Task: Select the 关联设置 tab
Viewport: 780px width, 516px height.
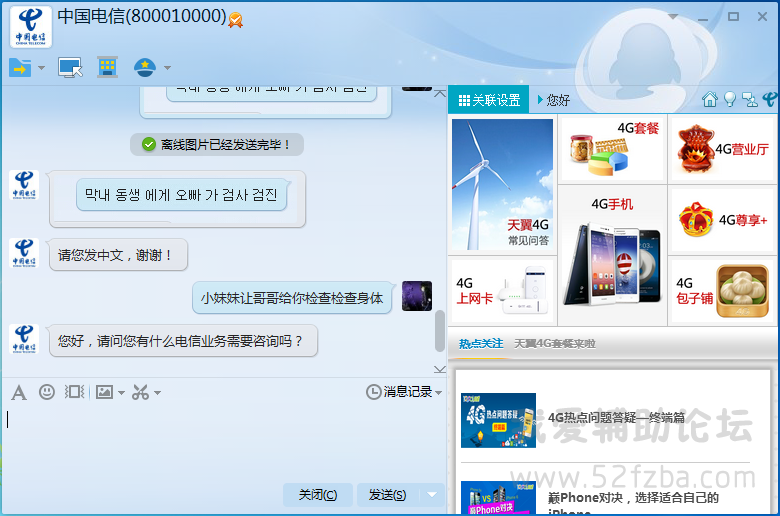Action: [489, 100]
